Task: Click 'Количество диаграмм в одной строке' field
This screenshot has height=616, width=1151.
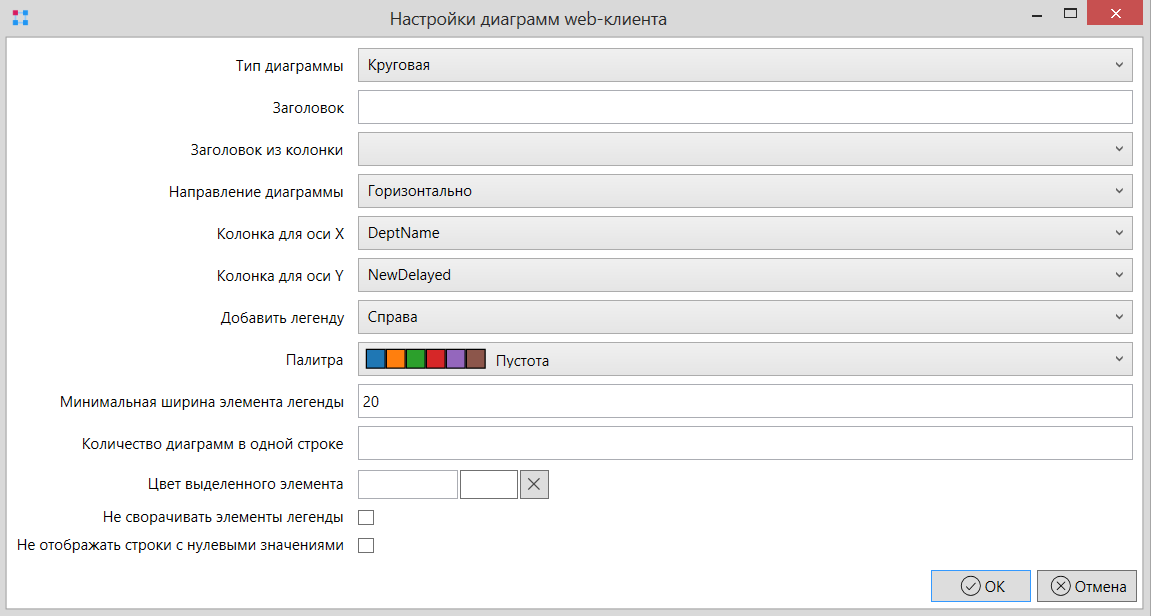Action: [744, 443]
